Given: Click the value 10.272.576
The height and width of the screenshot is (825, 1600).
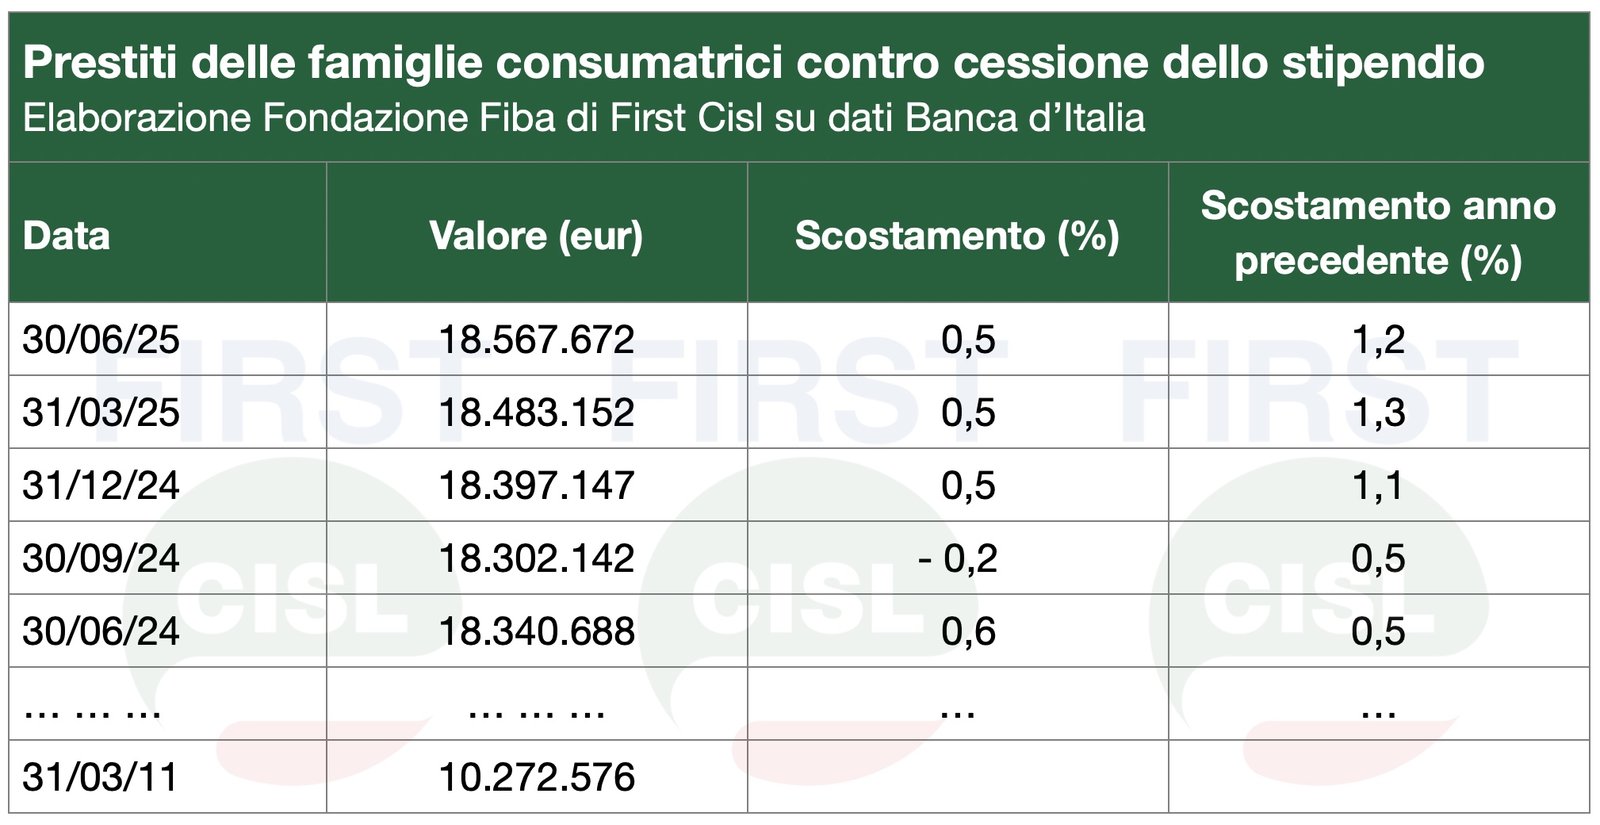Looking at the screenshot, I should click(537, 777).
